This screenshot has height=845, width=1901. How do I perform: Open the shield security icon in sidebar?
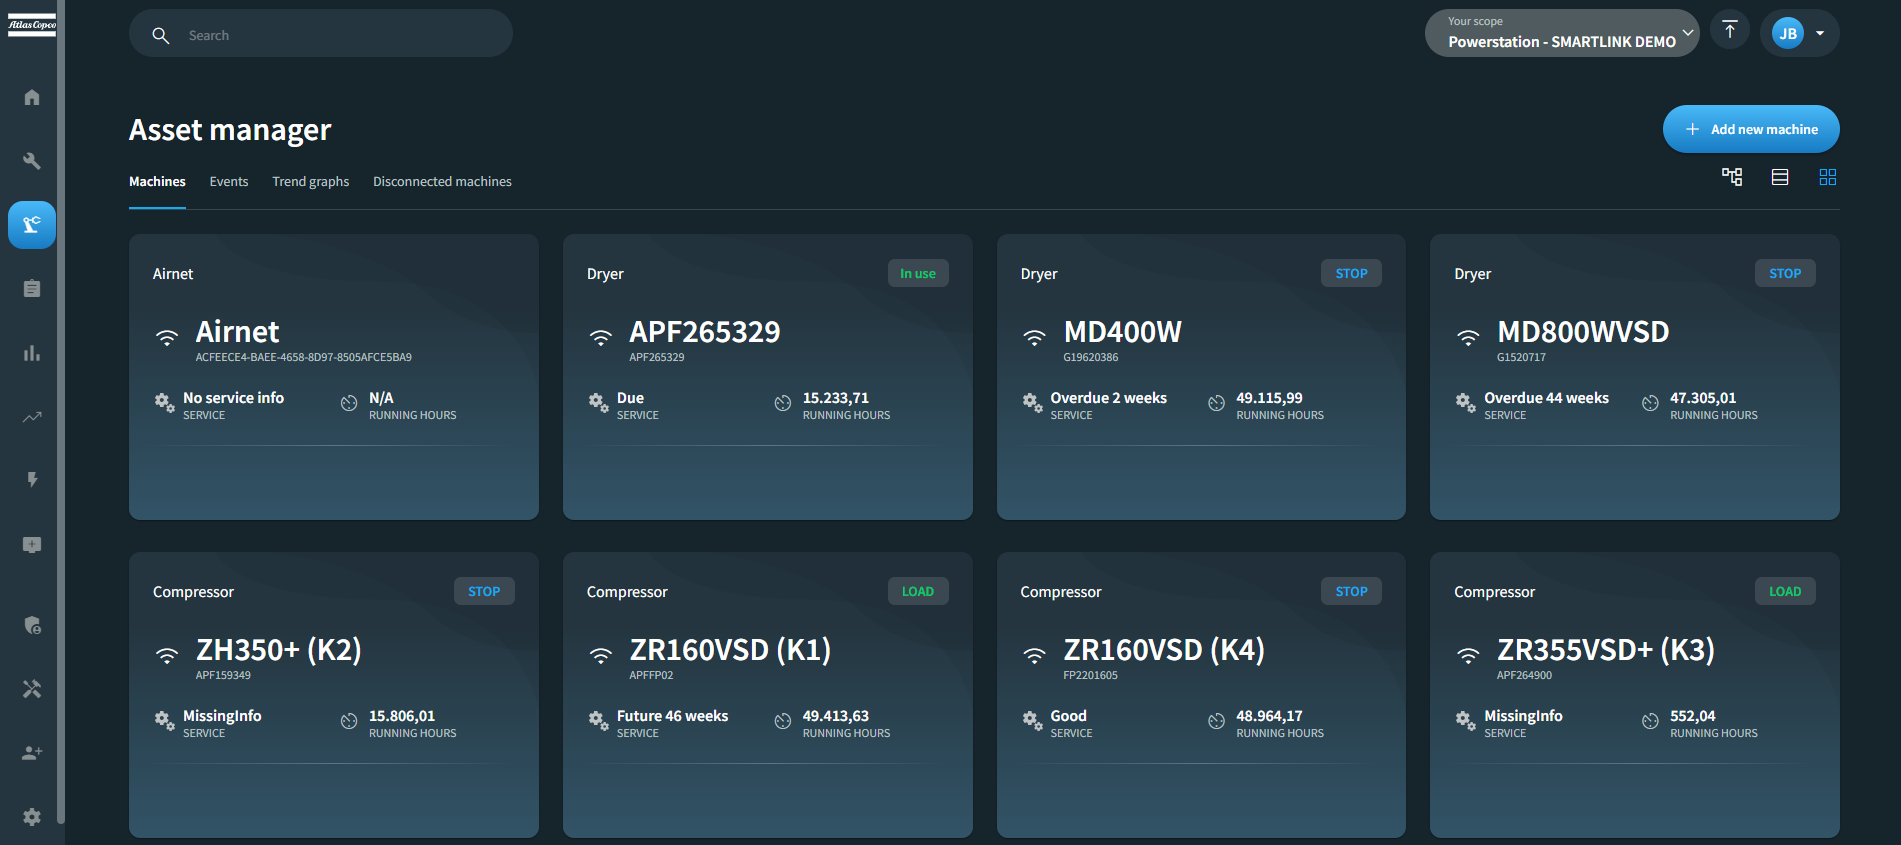32,625
